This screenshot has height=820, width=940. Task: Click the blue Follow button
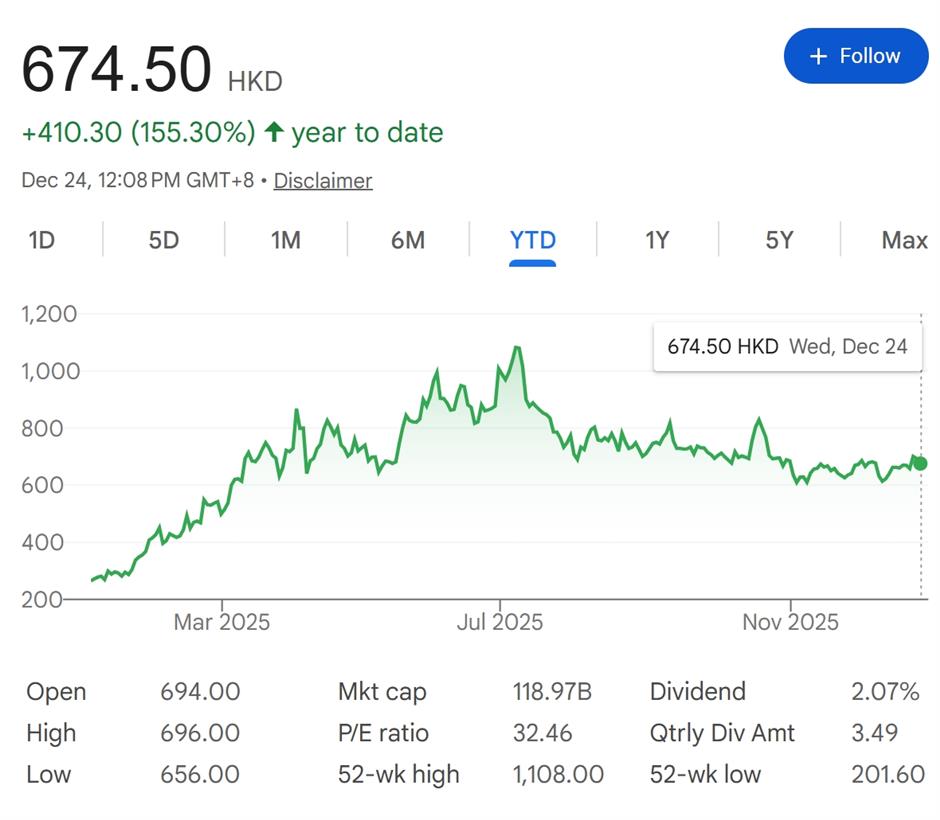(855, 56)
